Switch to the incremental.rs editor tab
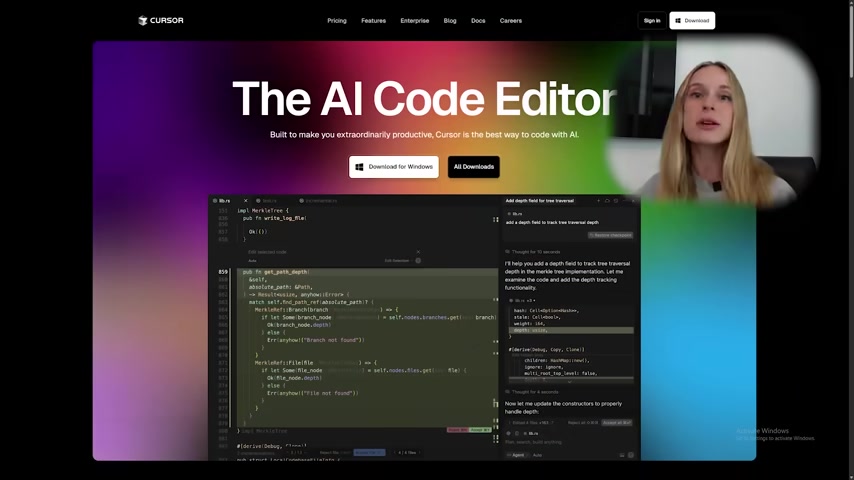 coord(318,200)
